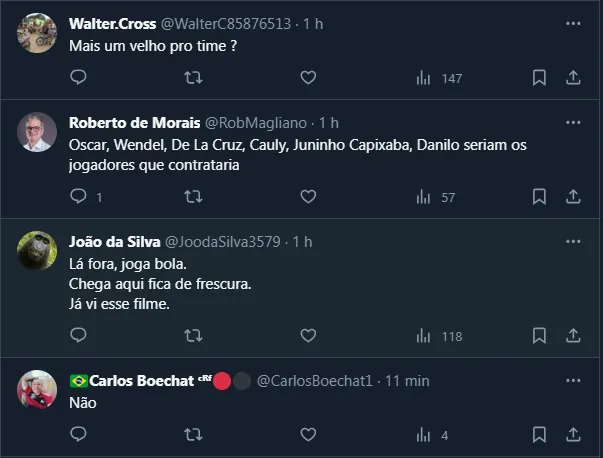This screenshot has width=603, height=458.
Task: Open more options on Walter.Cross's tweet
Action: [573, 22]
